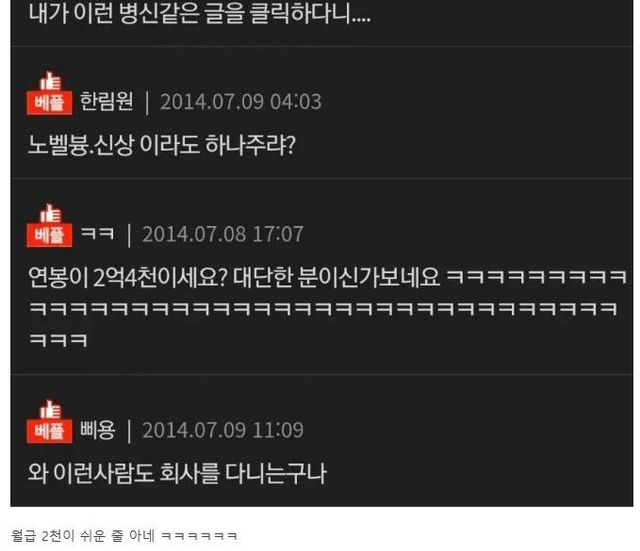Click the phrase '대단한 분이신가보네요'

click(x=336, y=277)
